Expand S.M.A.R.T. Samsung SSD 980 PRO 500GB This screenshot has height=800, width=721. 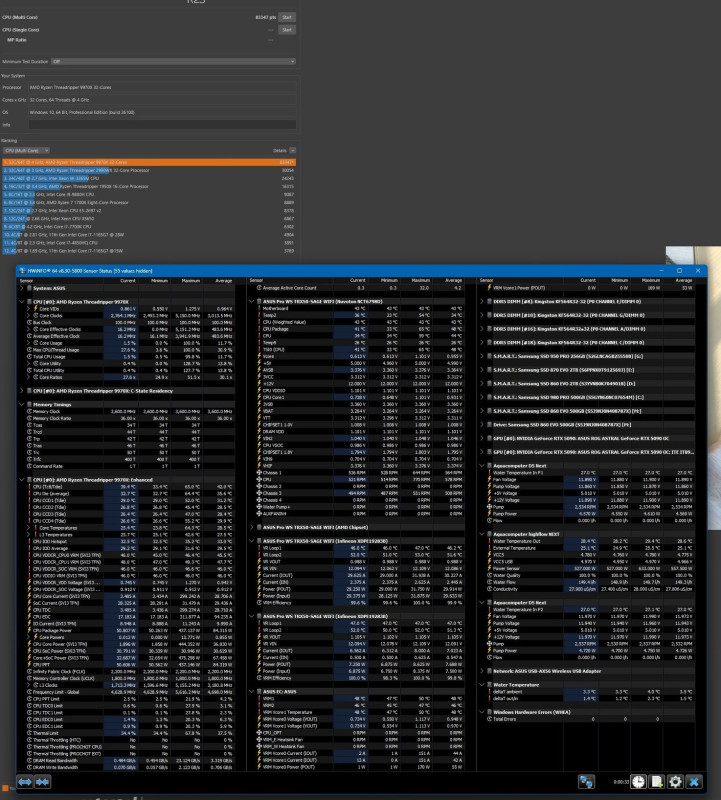tap(482, 397)
